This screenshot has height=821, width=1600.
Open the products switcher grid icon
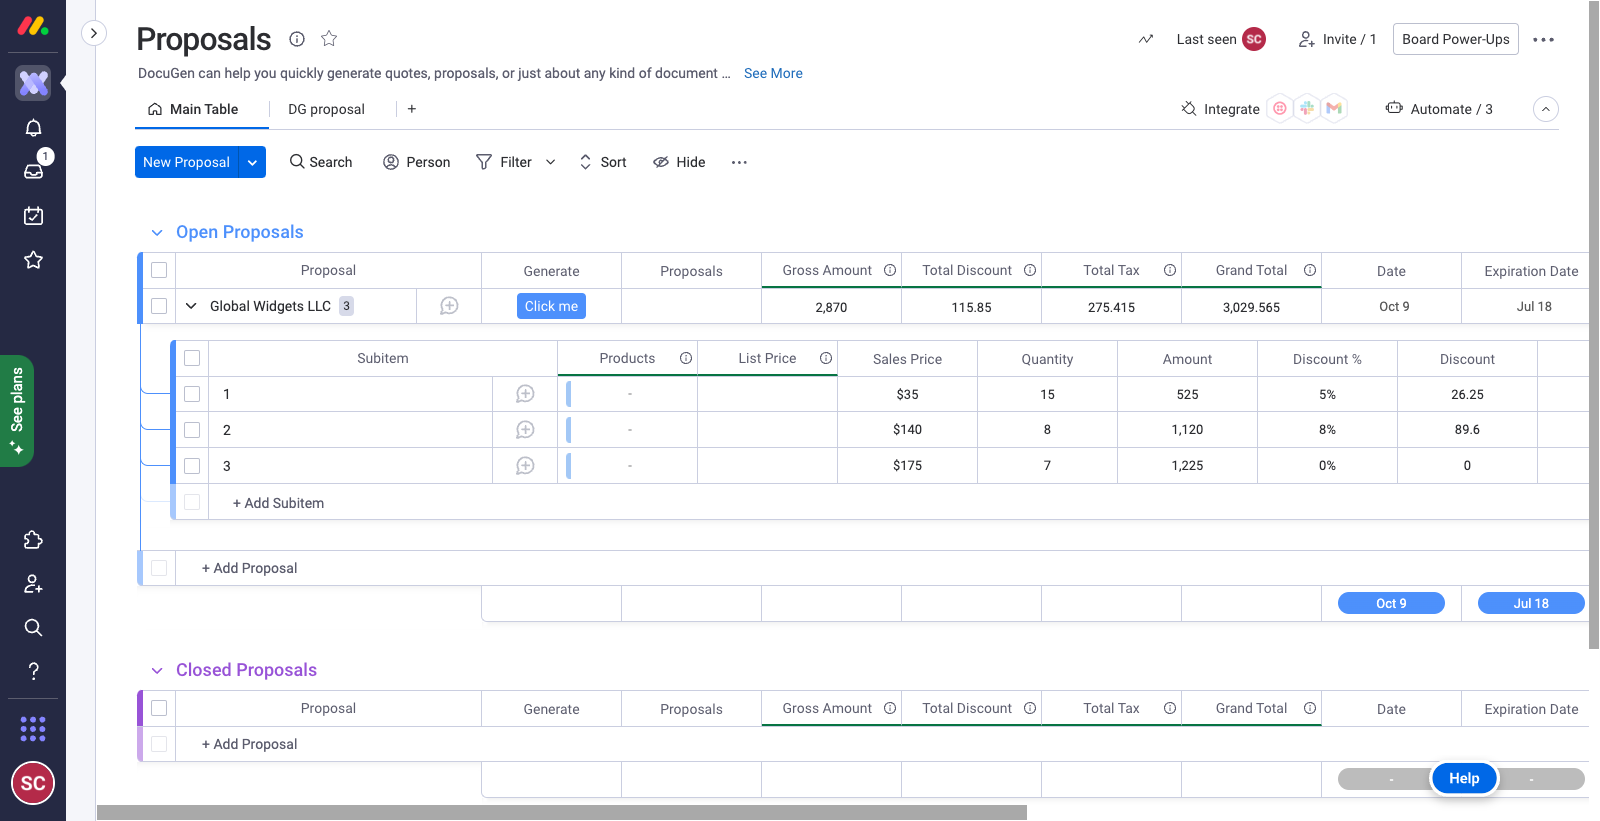(x=33, y=729)
